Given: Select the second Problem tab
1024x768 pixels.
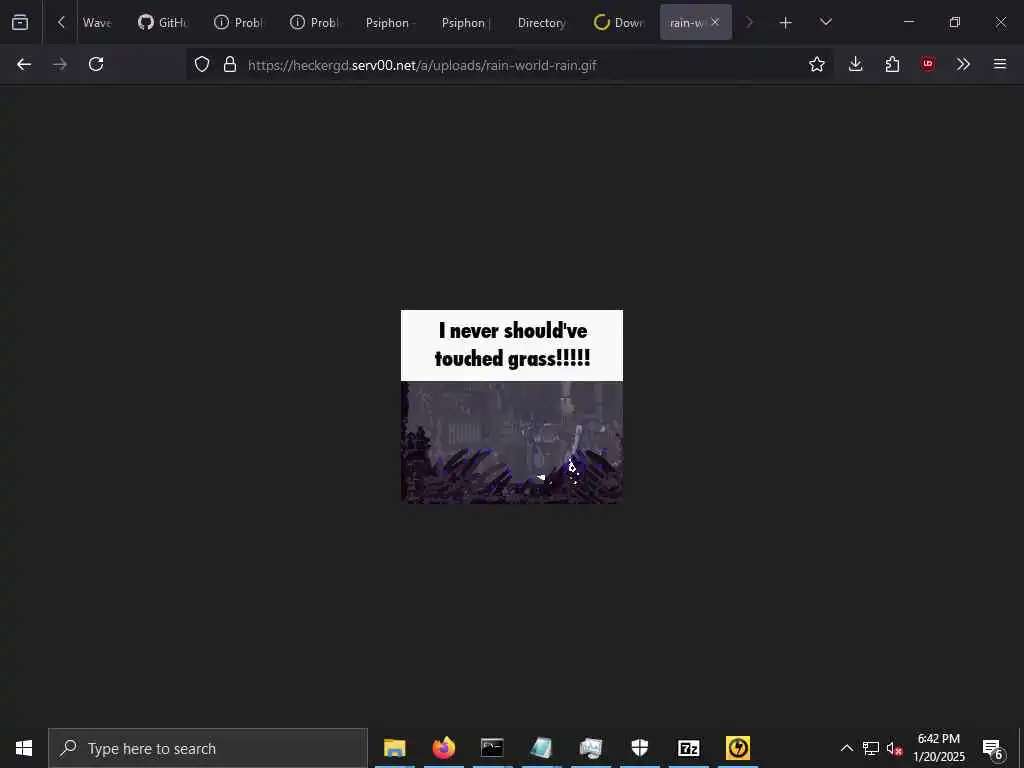Looking at the screenshot, I should click(315, 23).
